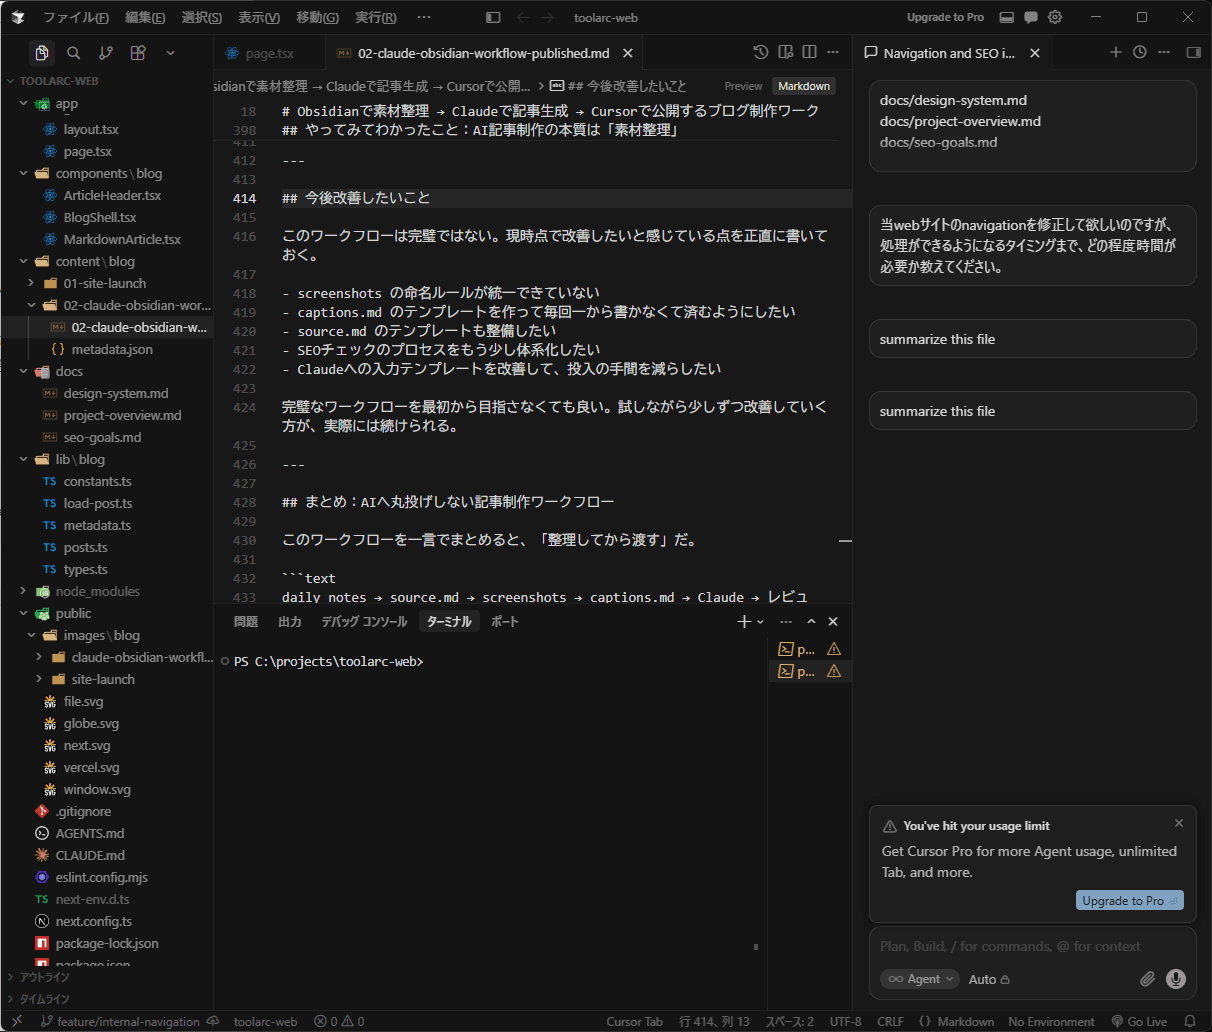Open ArticleHeader.tsx in the explorer
Viewport: 1212px width, 1032px height.
[112, 195]
